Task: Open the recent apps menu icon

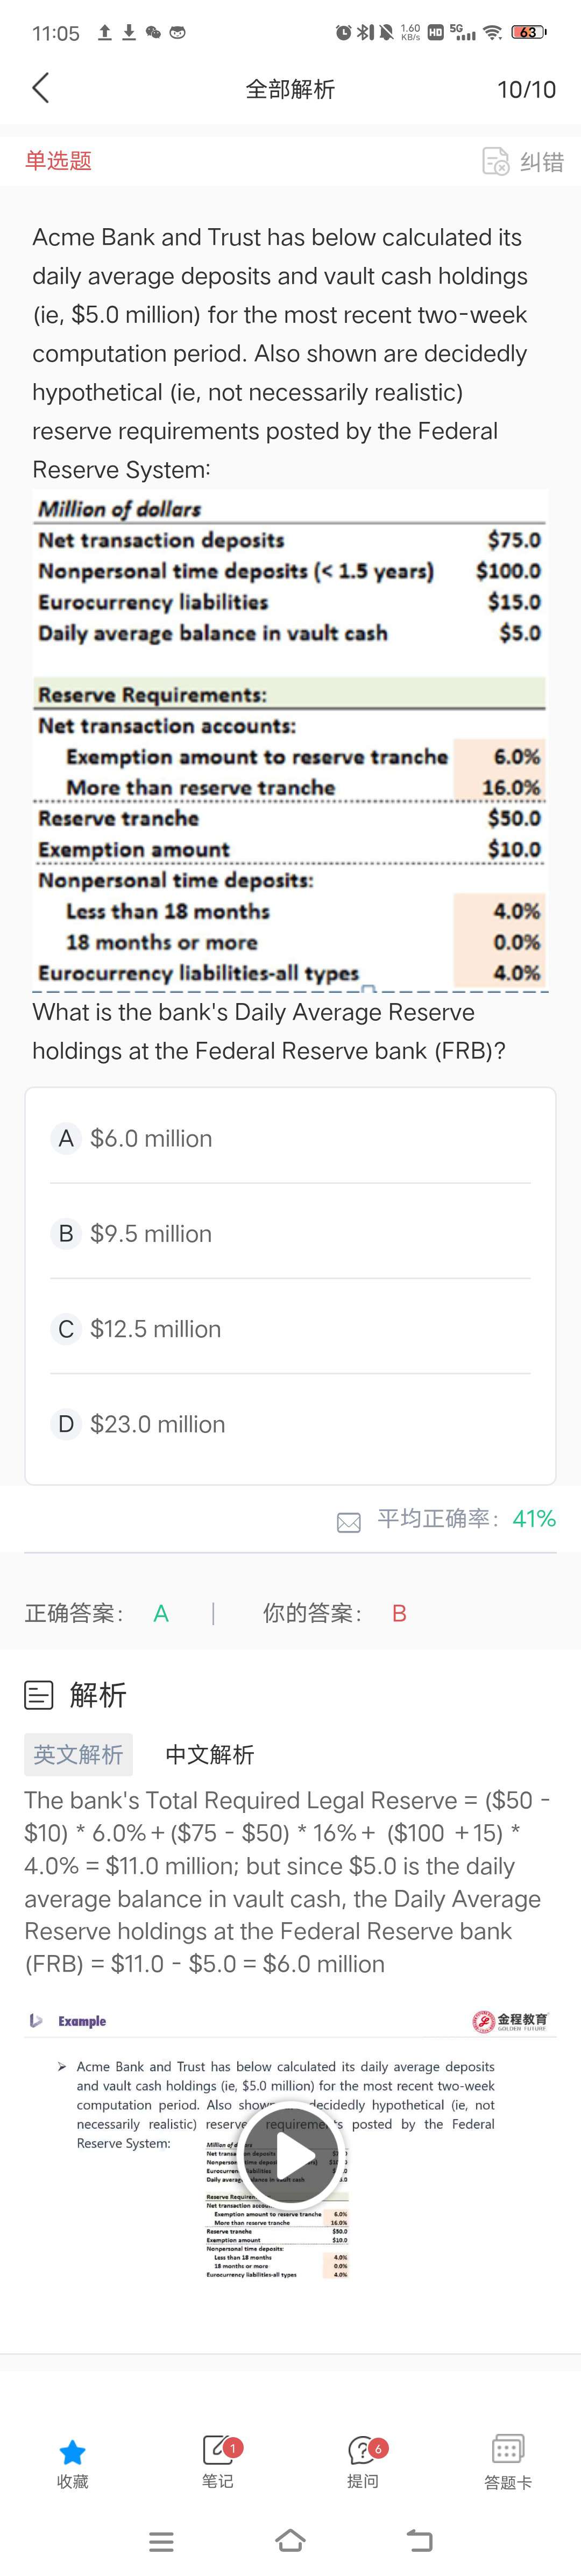Action: coord(161,2540)
